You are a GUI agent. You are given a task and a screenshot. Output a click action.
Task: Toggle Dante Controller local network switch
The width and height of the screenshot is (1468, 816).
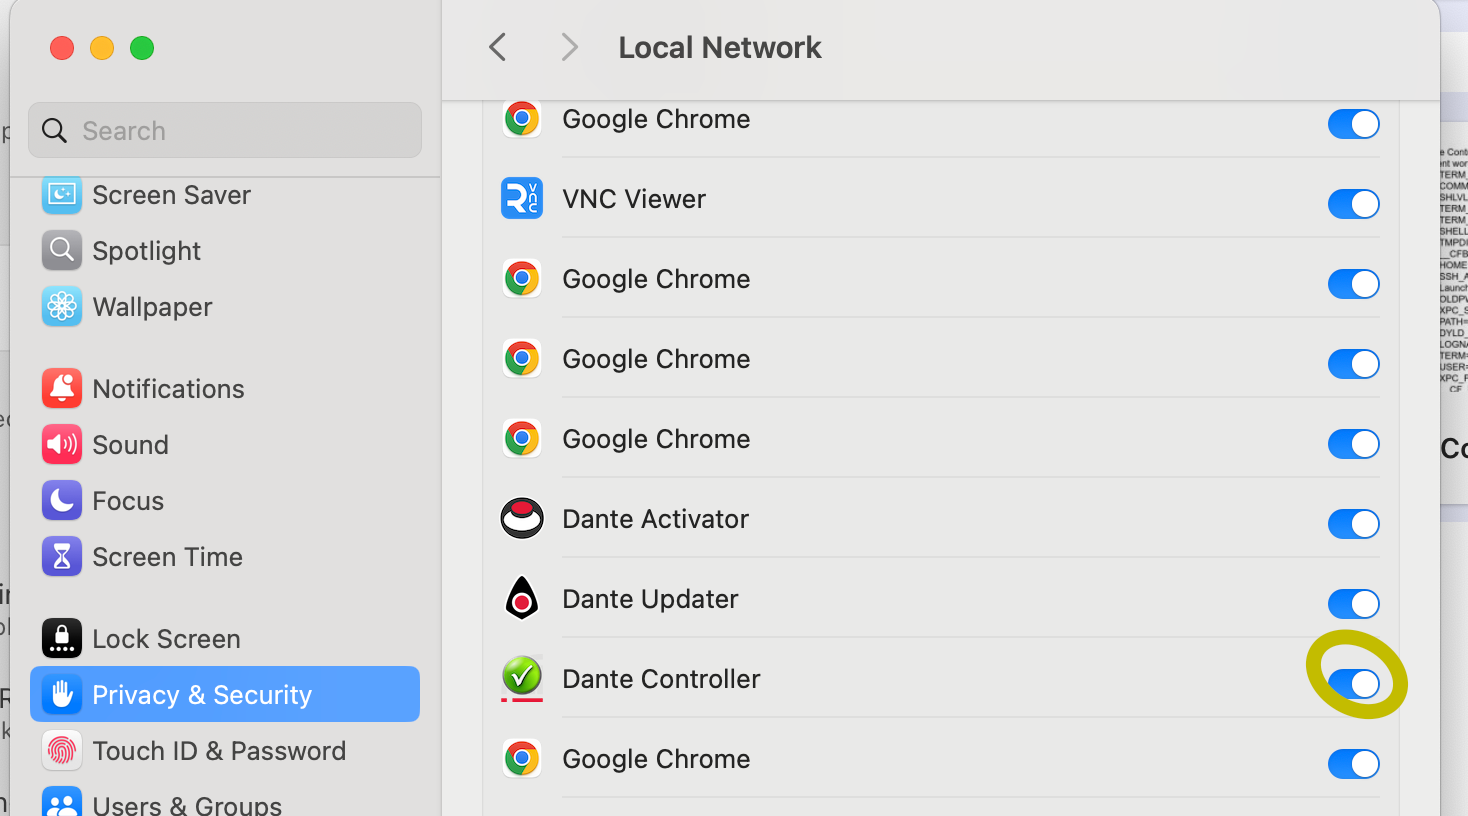tap(1354, 684)
